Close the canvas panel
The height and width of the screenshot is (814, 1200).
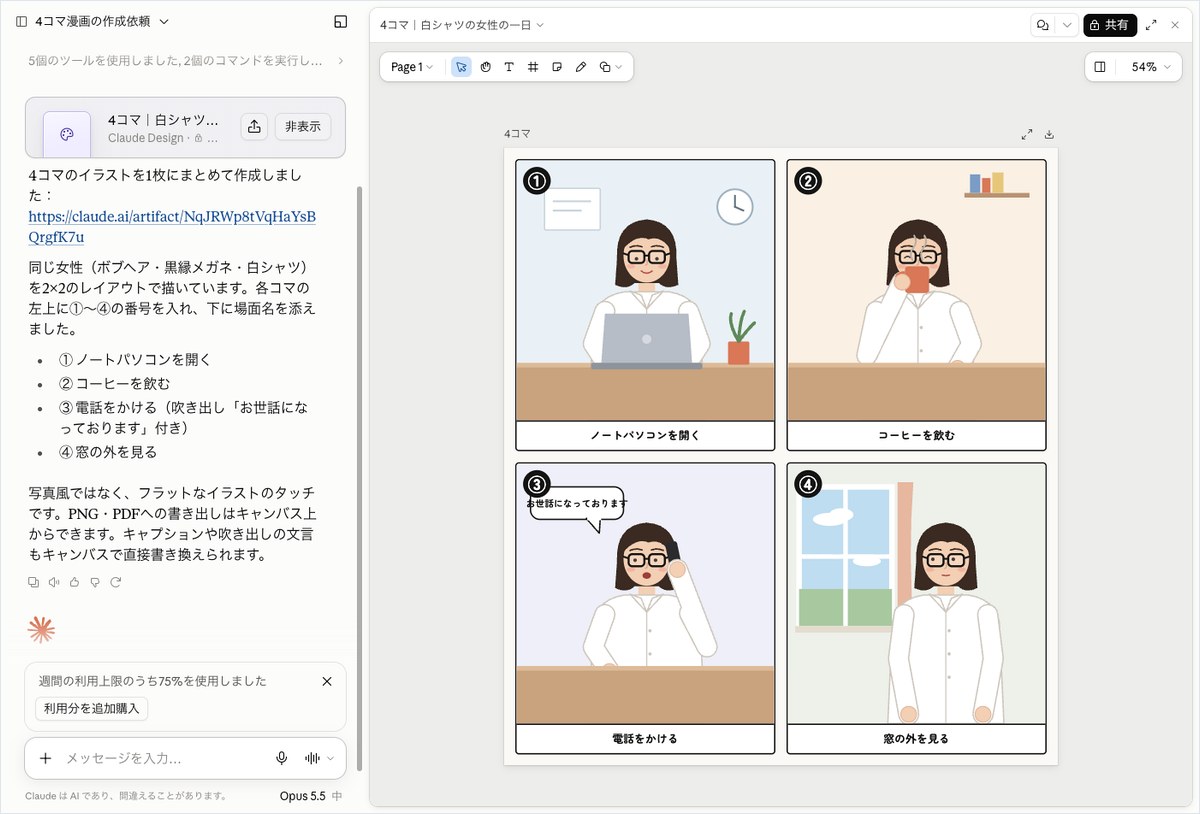(x=1175, y=25)
